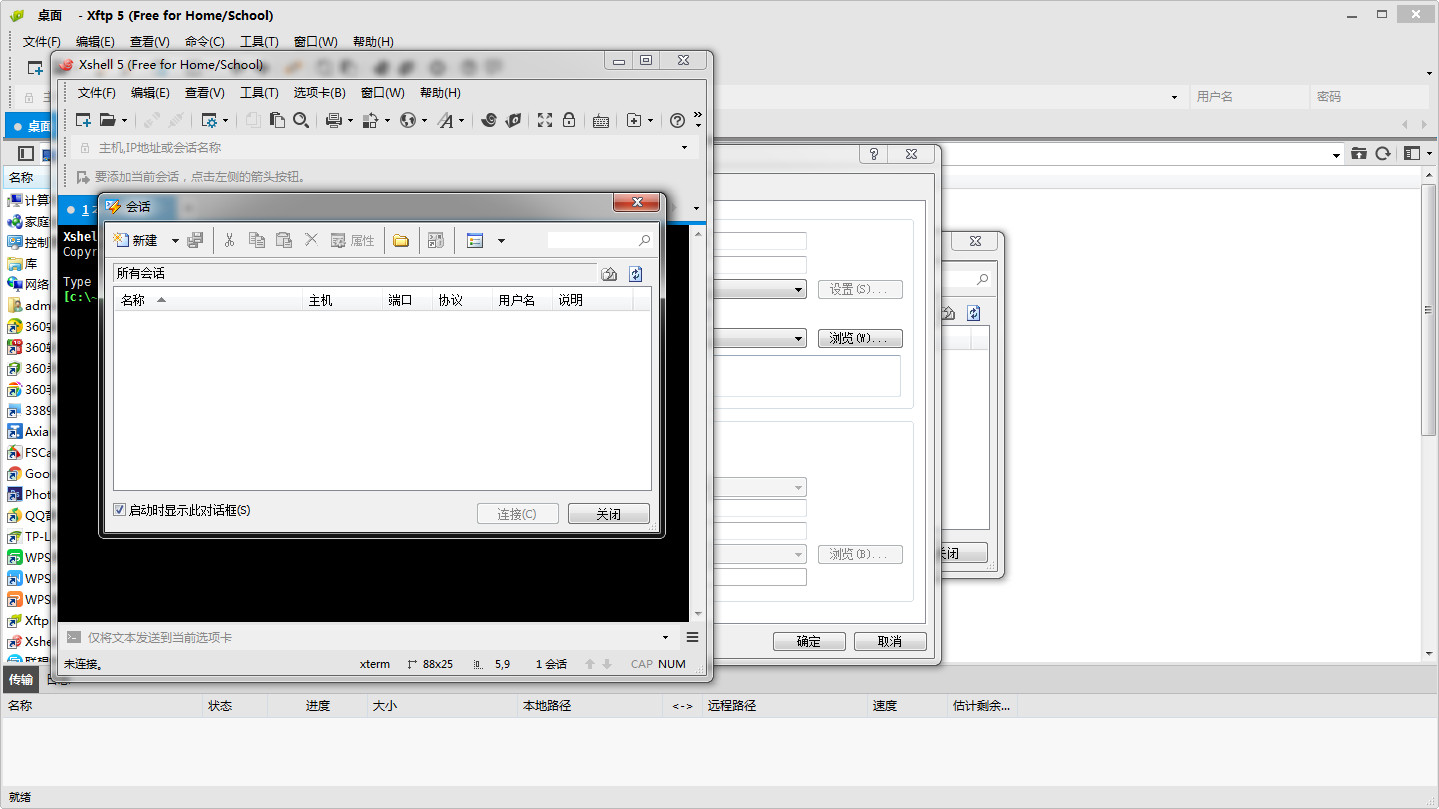Click Paste icon in Xshell toolbar
The height and width of the screenshot is (809, 1439).
(x=278, y=120)
